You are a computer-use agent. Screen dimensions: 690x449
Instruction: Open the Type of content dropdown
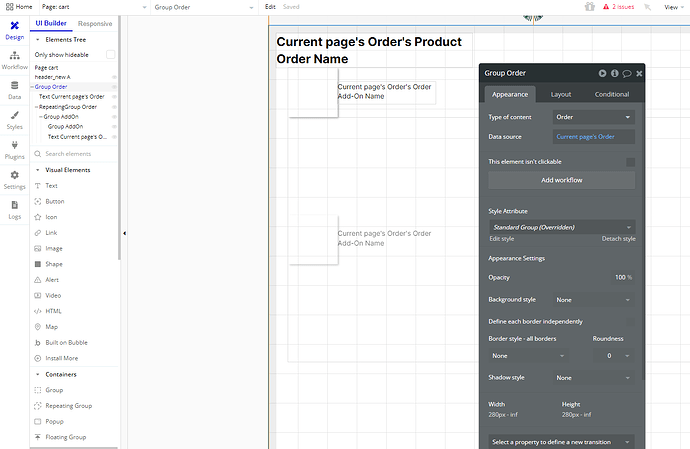click(x=593, y=117)
